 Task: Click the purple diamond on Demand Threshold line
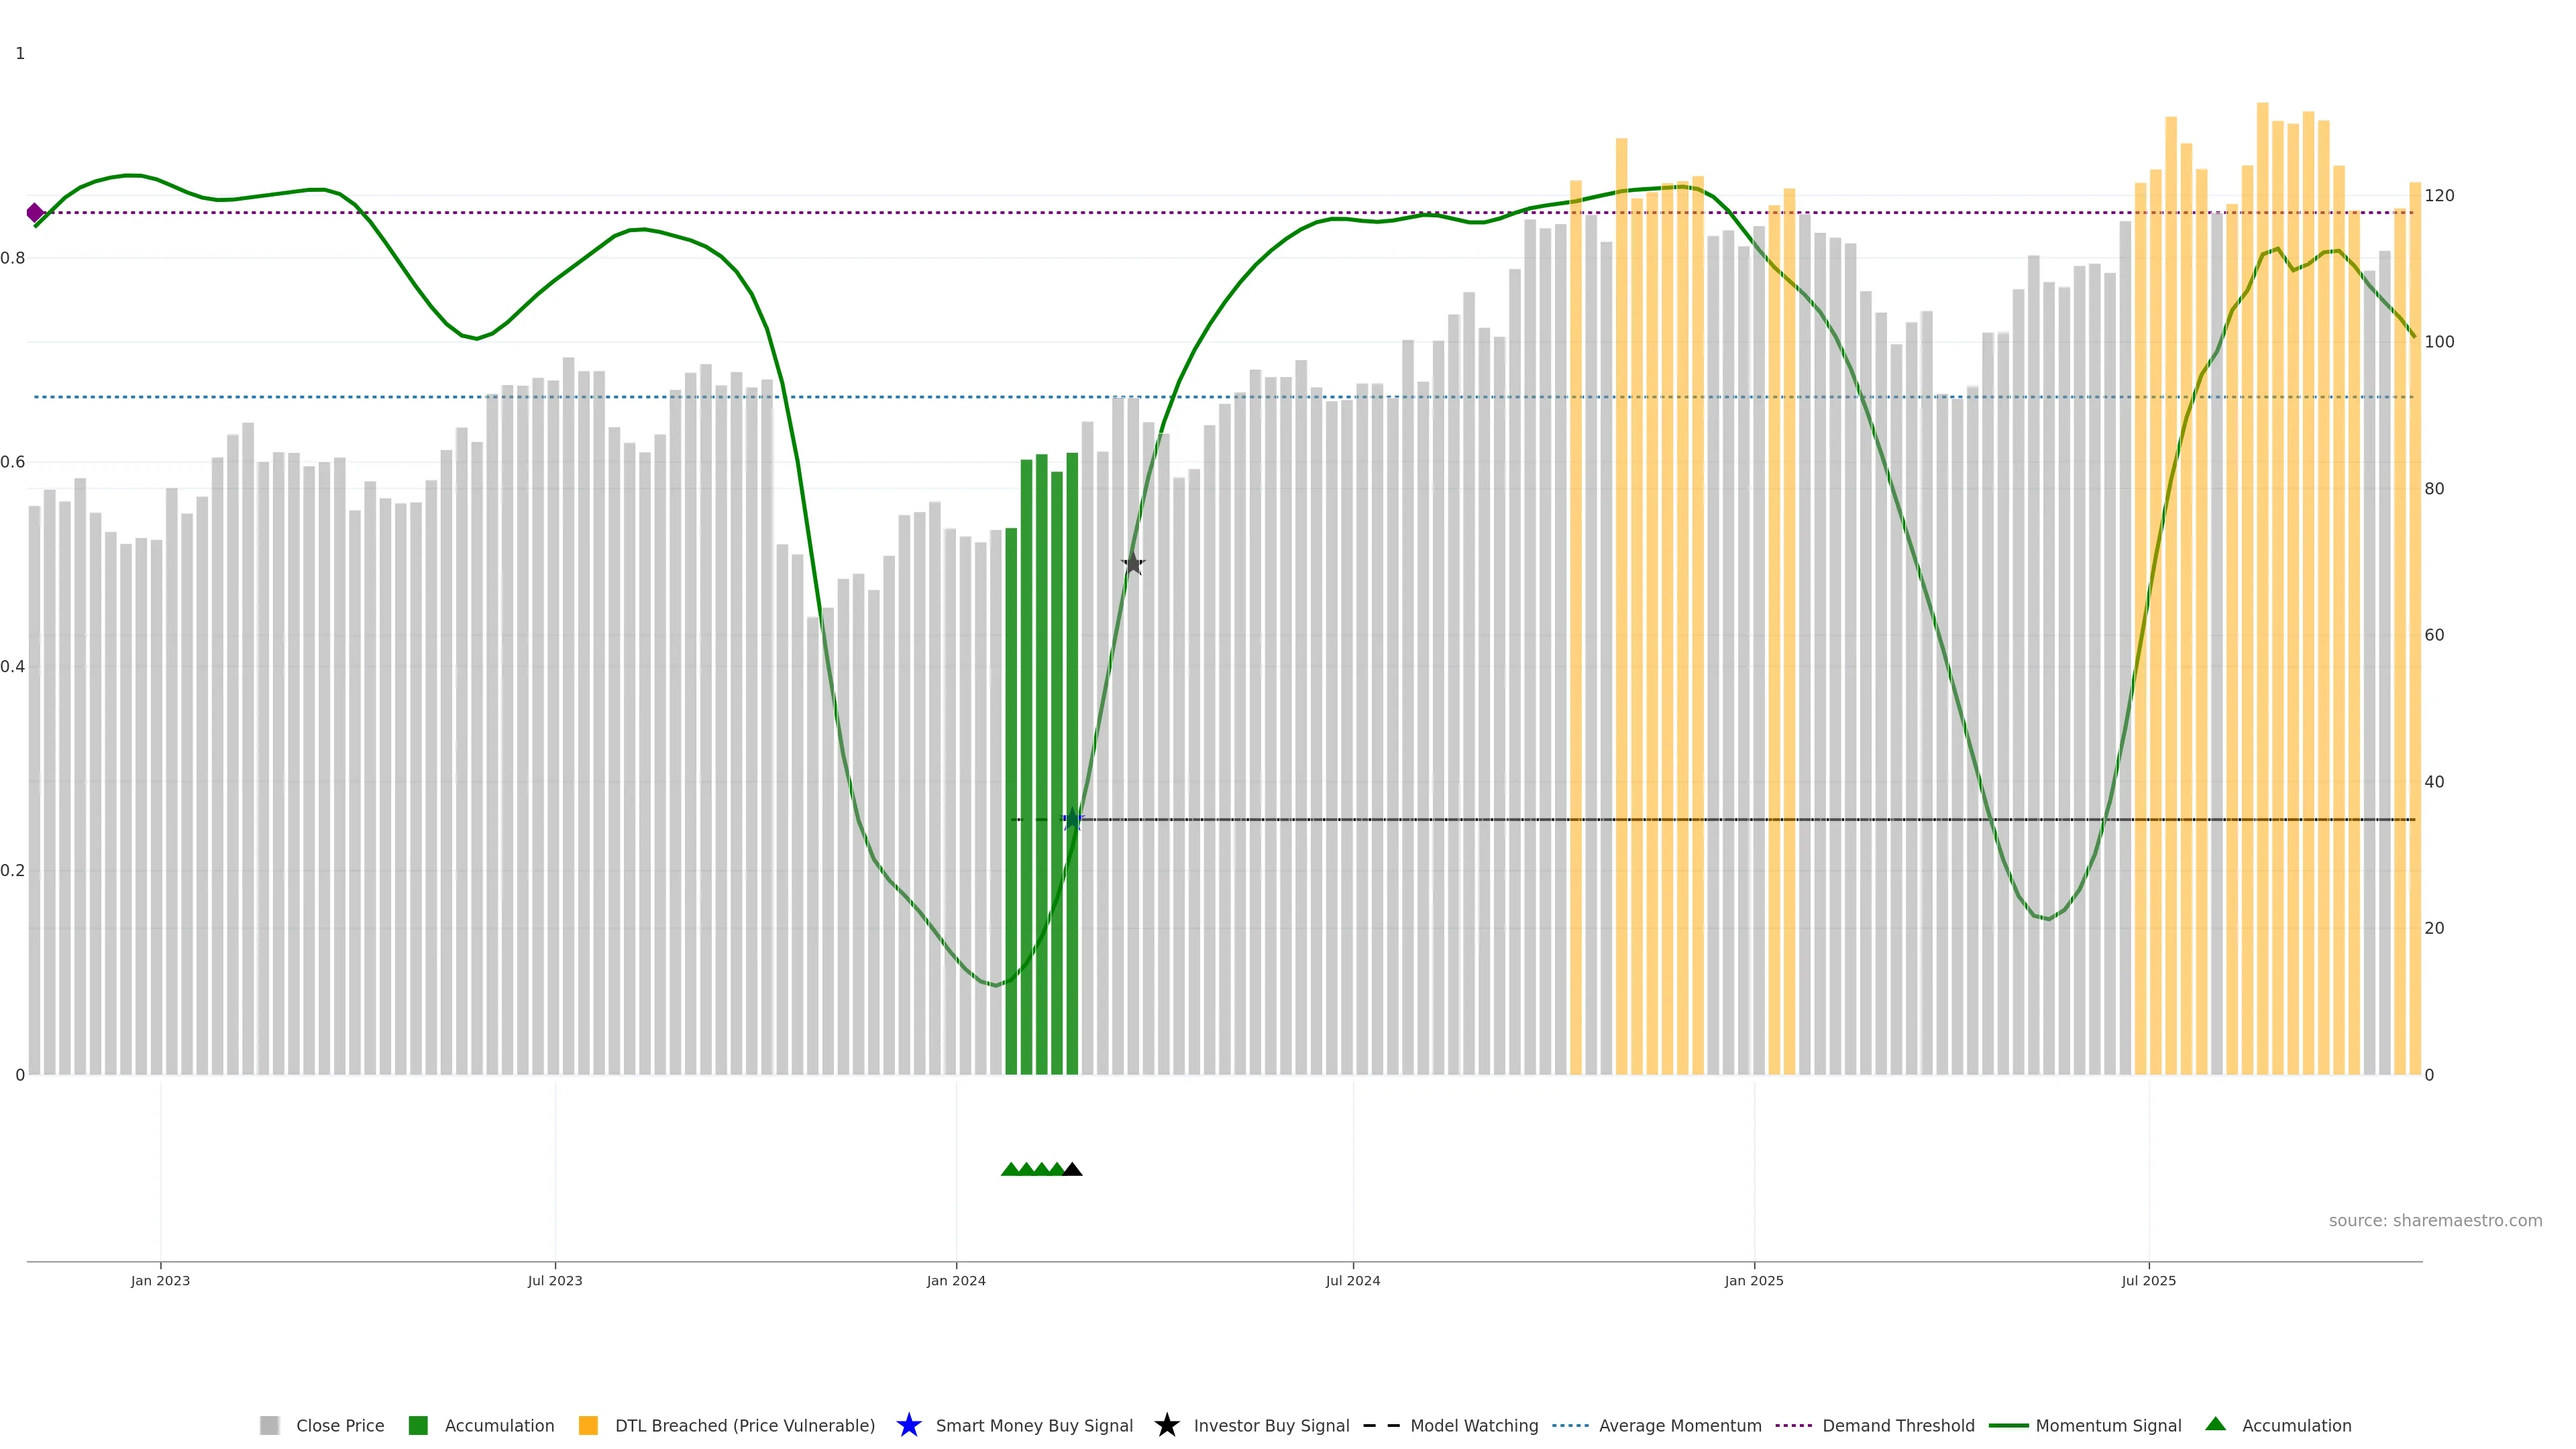(x=35, y=213)
